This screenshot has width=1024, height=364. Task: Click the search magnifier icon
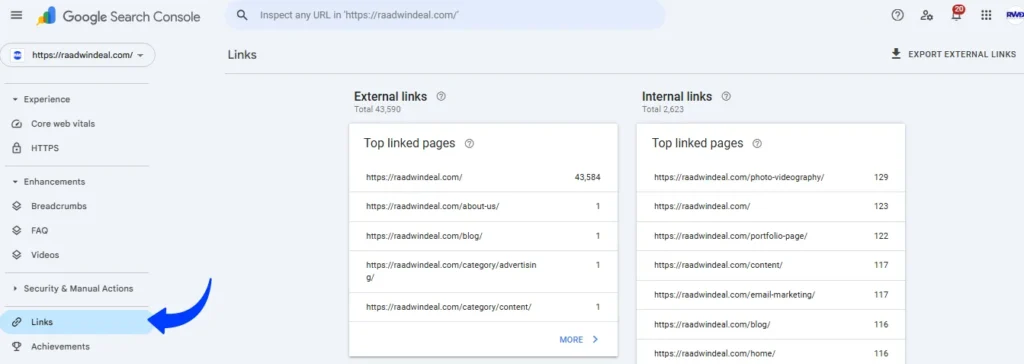click(x=242, y=15)
